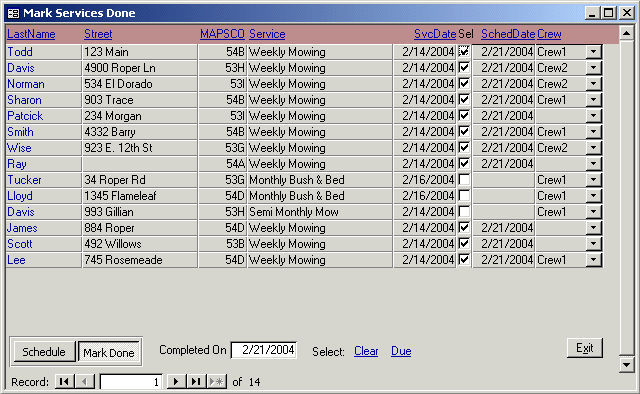Select MAPSCO cell 54A
Screen dimensions: 640x394
[x=222, y=164]
